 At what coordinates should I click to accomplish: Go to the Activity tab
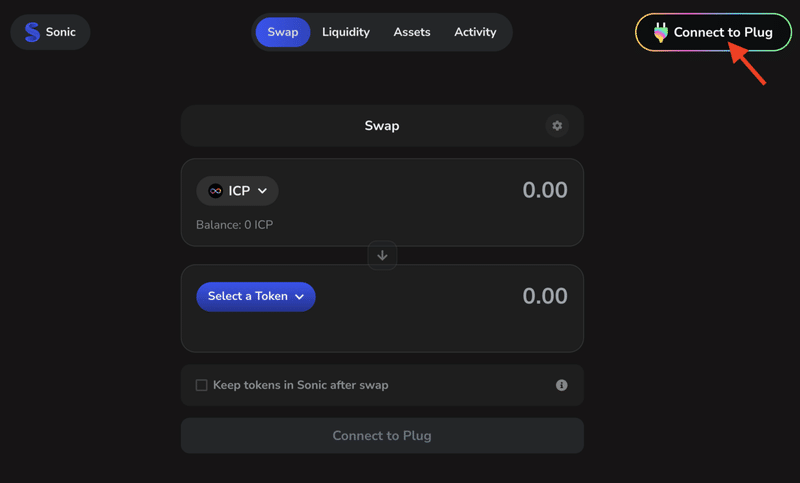tap(475, 32)
